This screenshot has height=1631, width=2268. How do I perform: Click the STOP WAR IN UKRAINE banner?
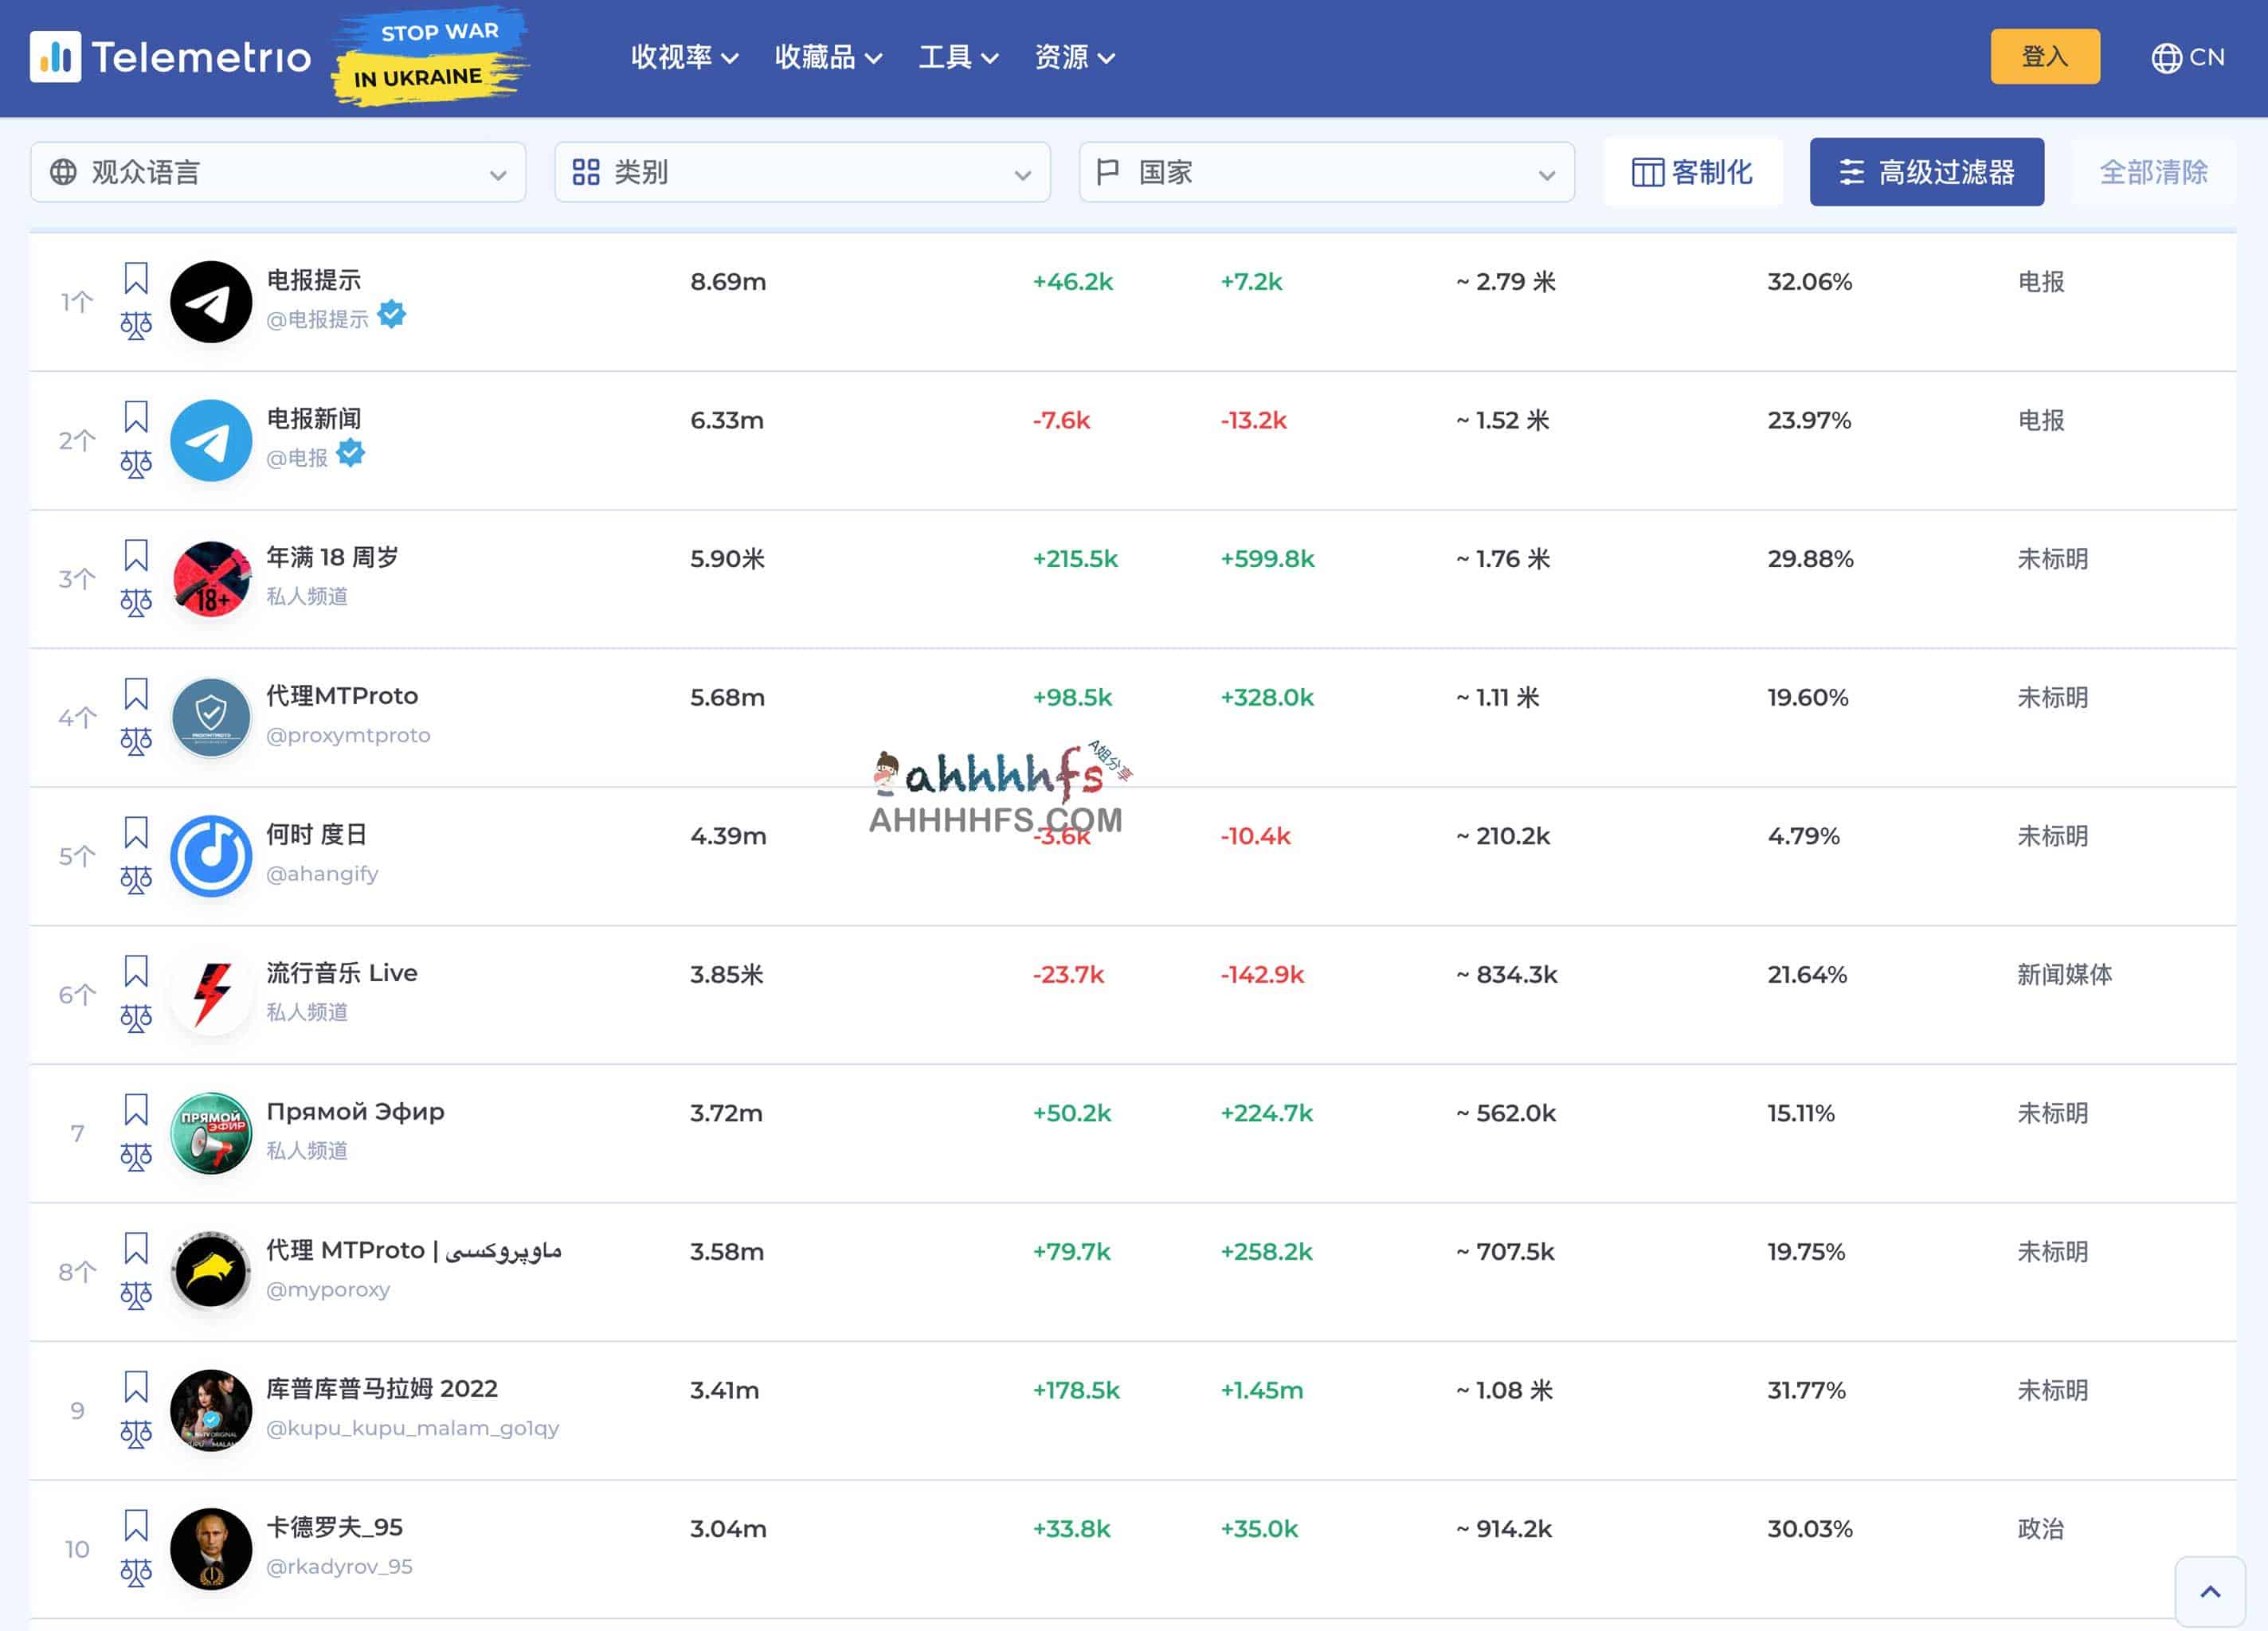pos(430,56)
